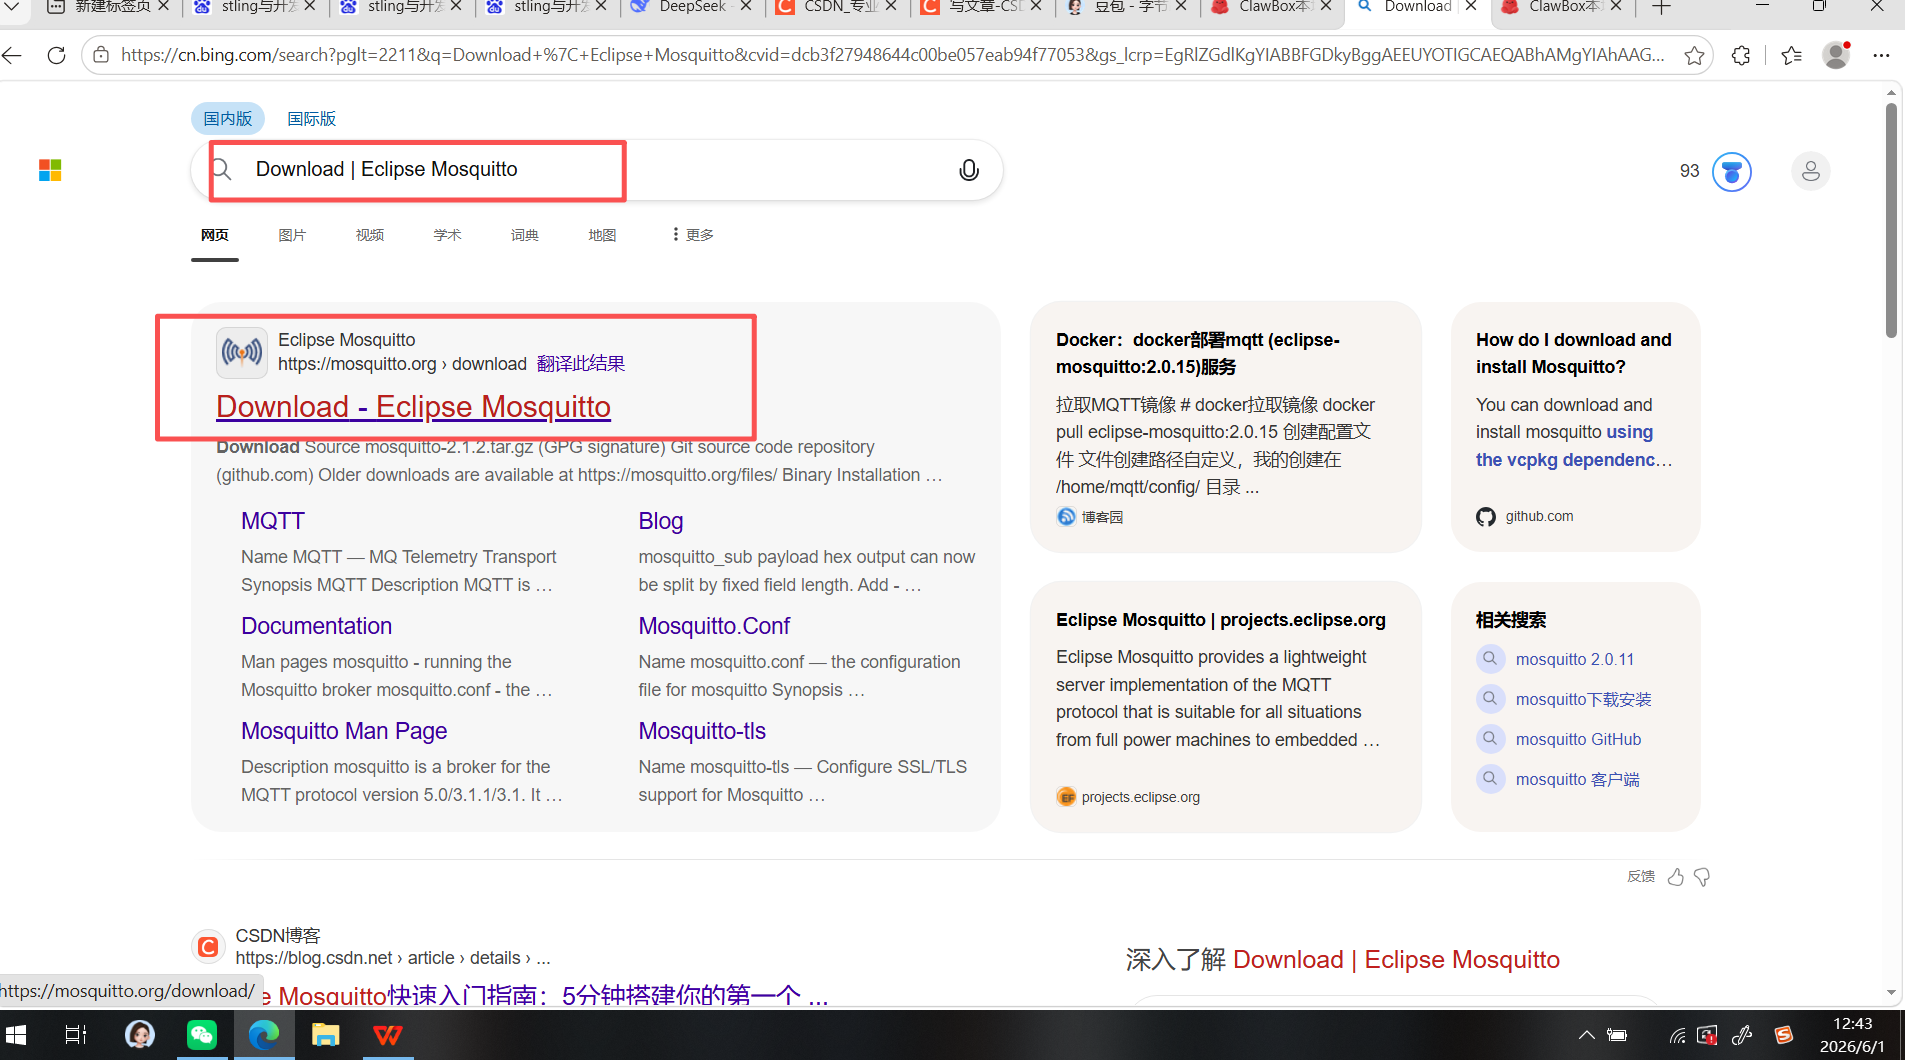The height and width of the screenshot is (1060, 1905).
Task: Open the browser profile avatar
Action: (1836, 55)
